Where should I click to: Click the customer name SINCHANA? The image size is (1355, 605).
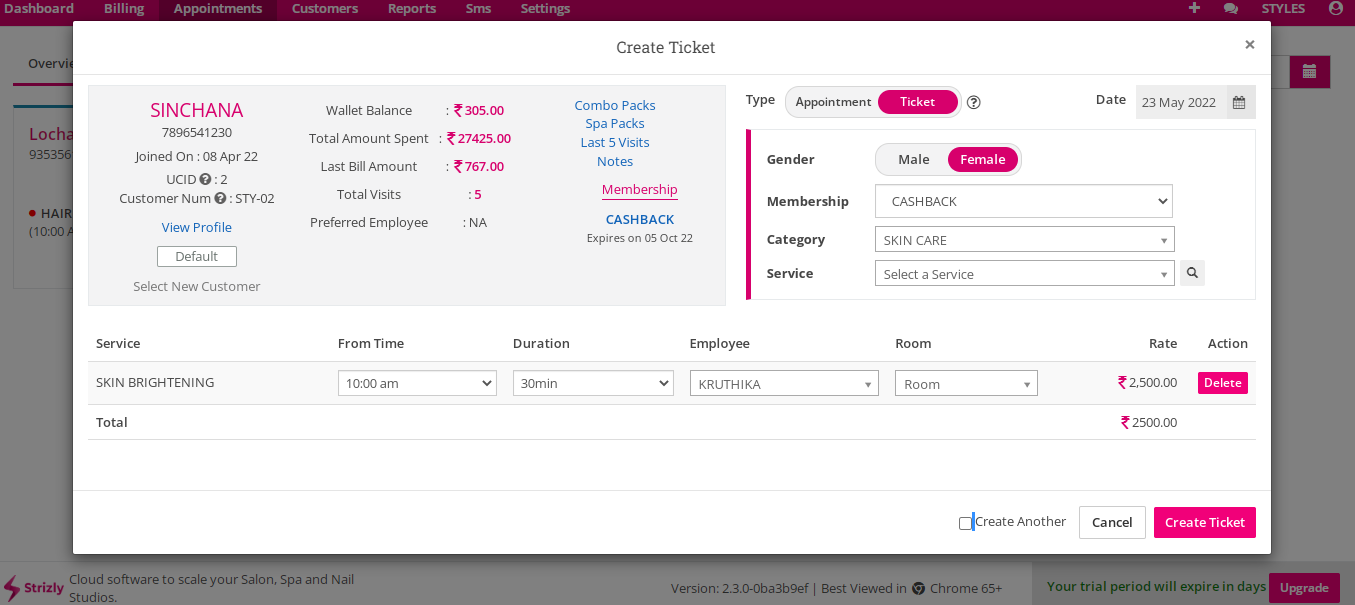coord(197,110)
